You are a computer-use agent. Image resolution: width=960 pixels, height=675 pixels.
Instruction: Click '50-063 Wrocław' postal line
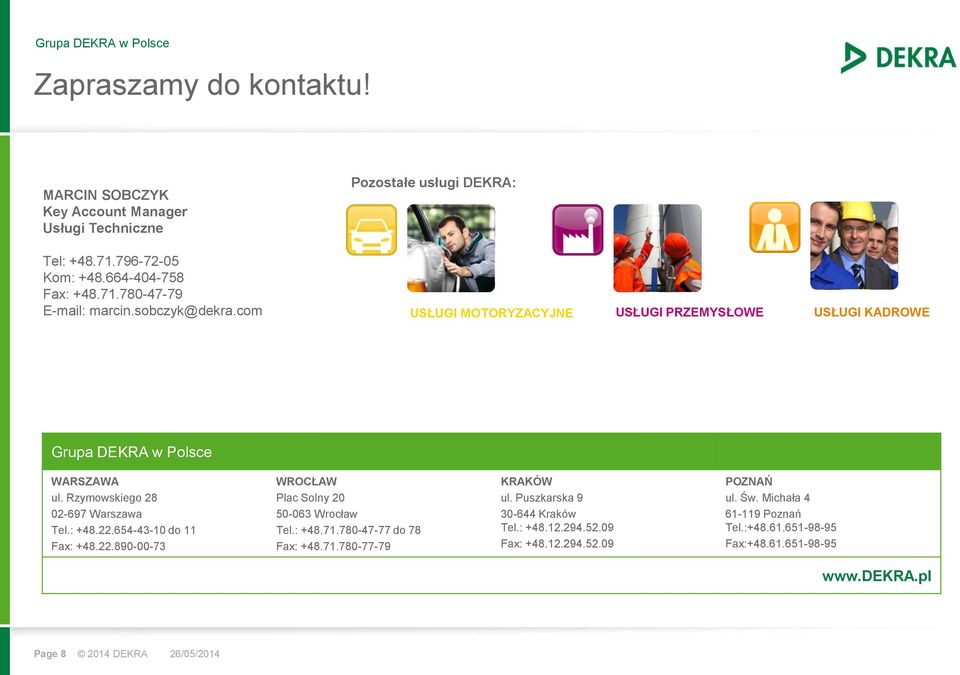pos(316,514)
